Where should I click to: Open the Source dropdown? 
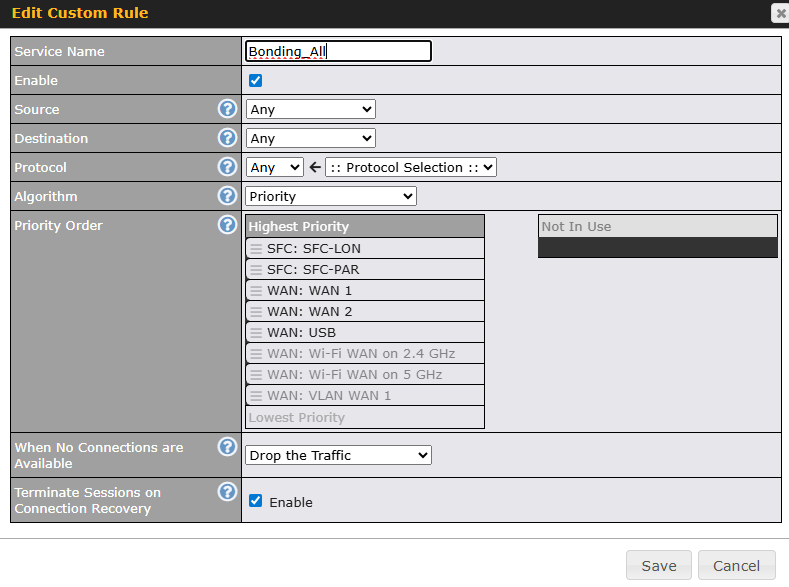(x=310, y=109)
